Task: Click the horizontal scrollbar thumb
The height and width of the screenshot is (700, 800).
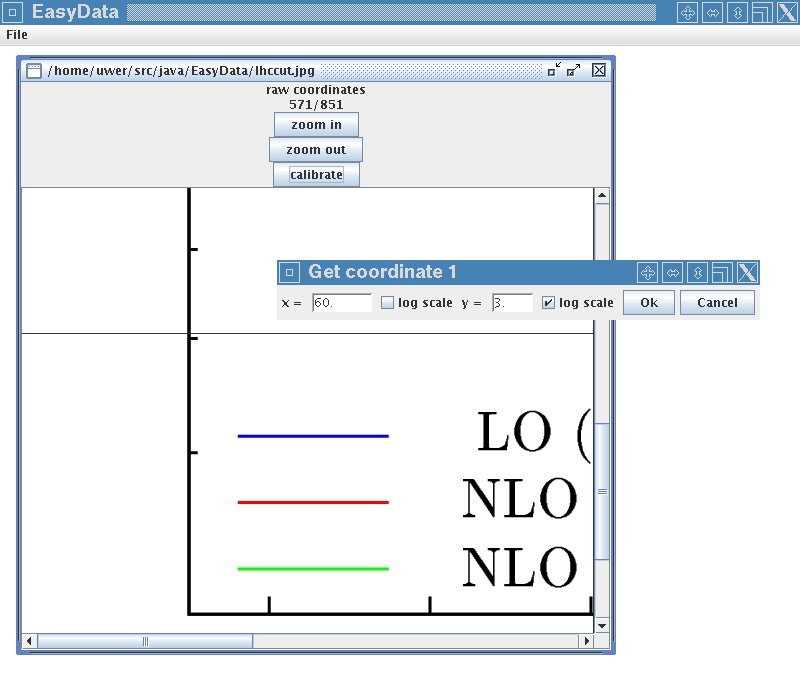Action: [145, 641]
